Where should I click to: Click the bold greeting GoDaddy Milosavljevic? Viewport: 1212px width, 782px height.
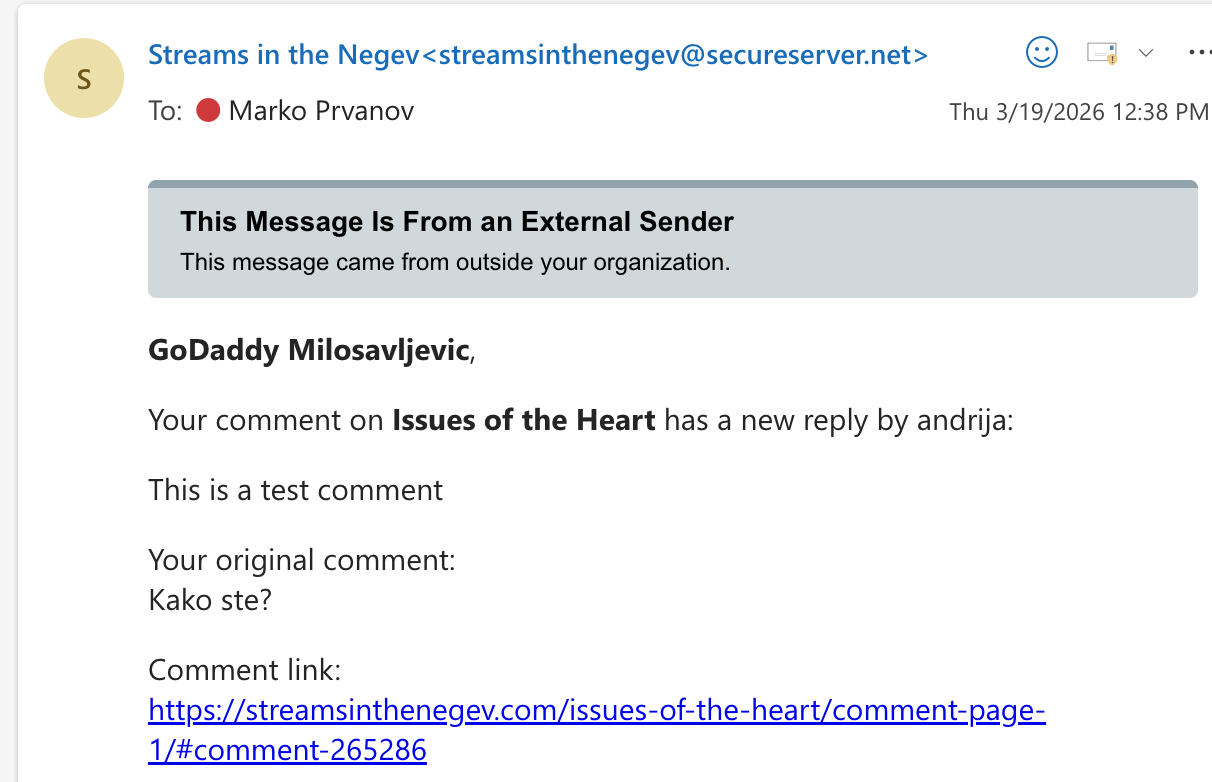click(308, 351)
